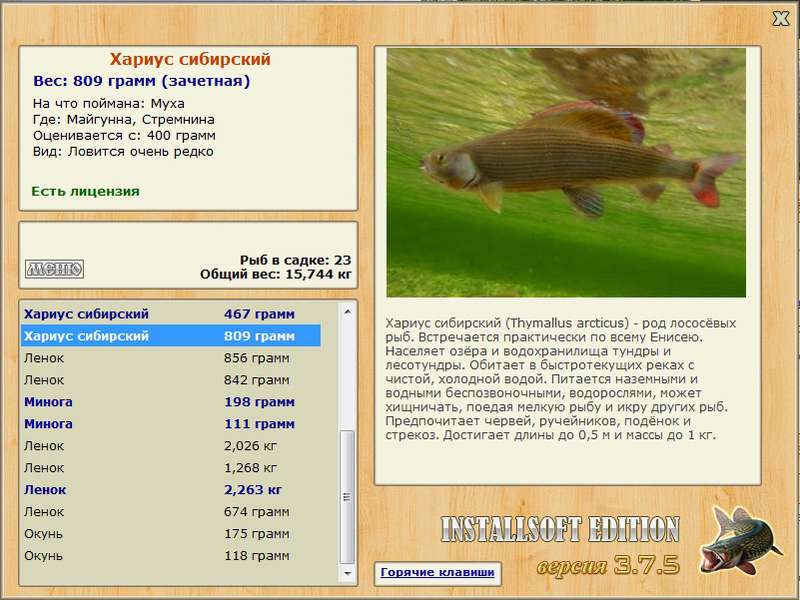
Task: Click the fish list scroll down arrow
Action: (x=347, y=573)
